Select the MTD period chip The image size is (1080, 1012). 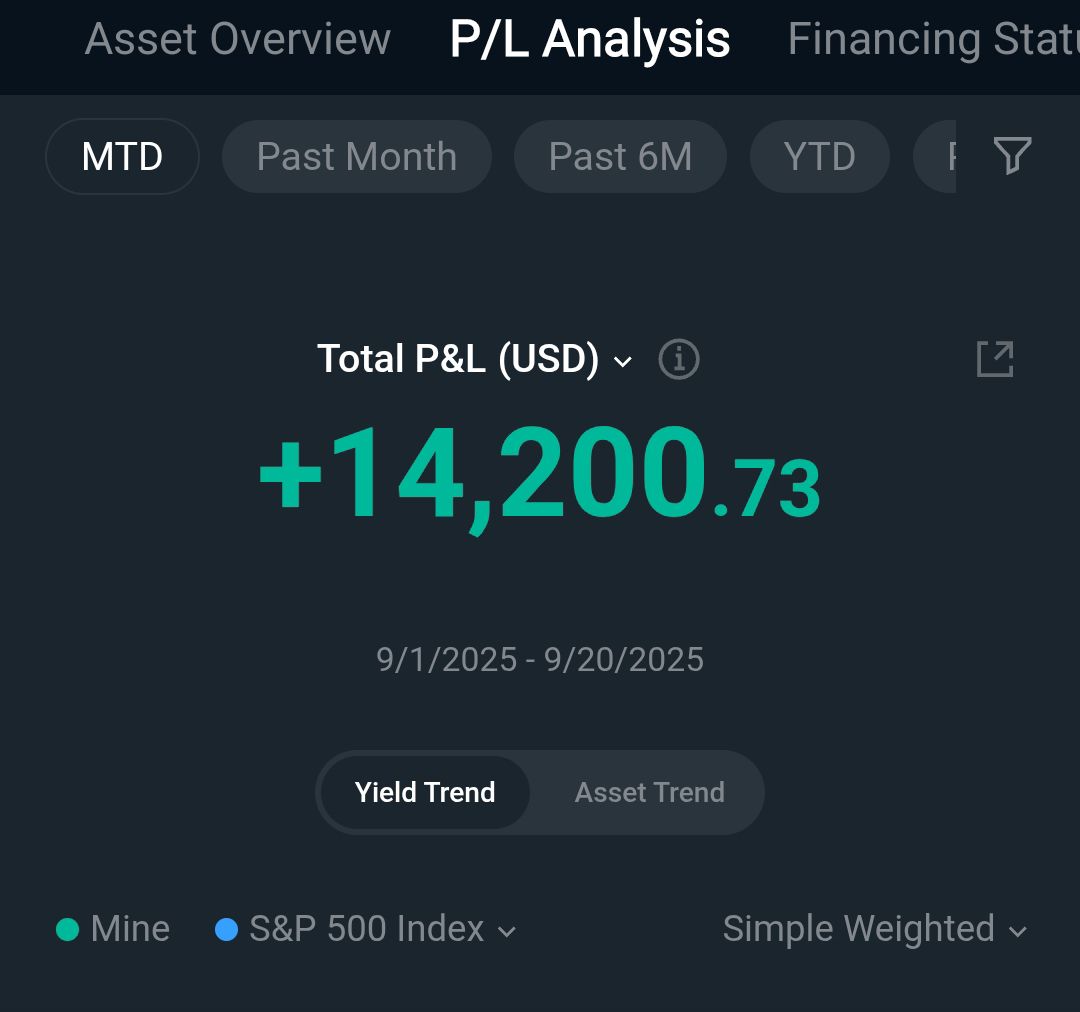(122, 157)
